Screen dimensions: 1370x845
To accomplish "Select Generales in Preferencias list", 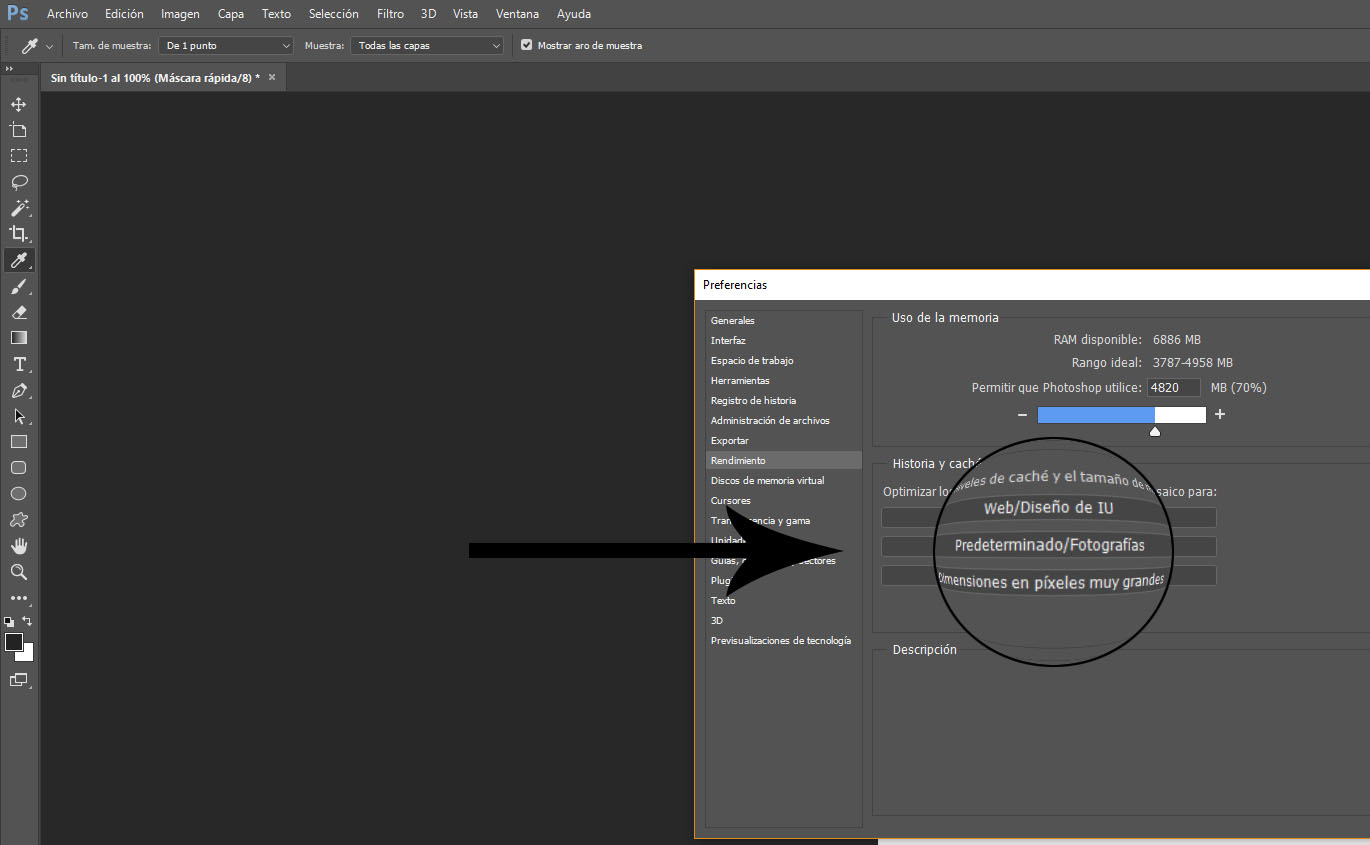I will pos(784,320).
